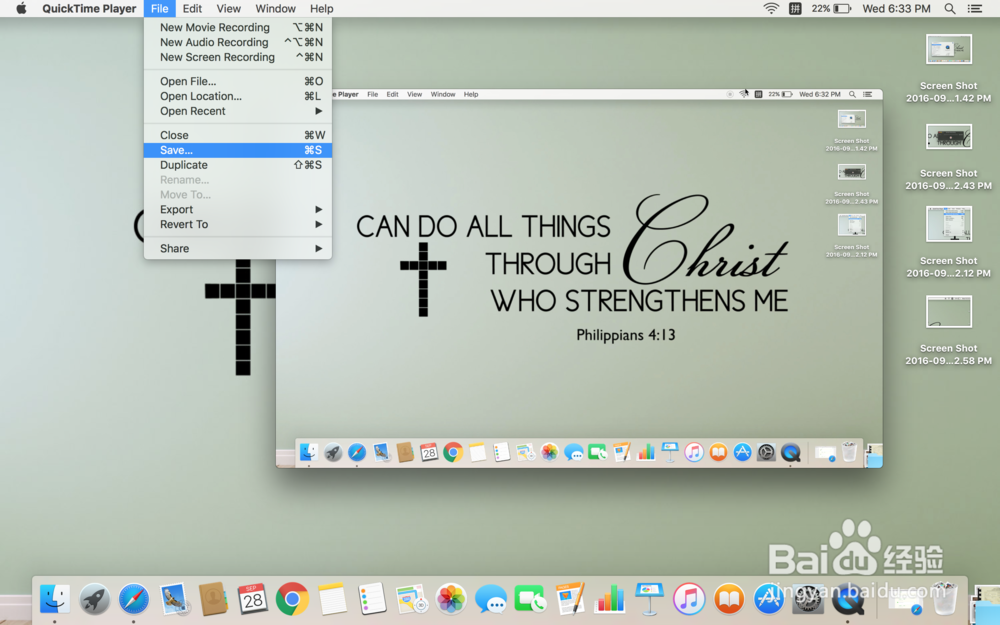Open Pages document icon in Dock
1000x625 pixels.
pos(570,599)
